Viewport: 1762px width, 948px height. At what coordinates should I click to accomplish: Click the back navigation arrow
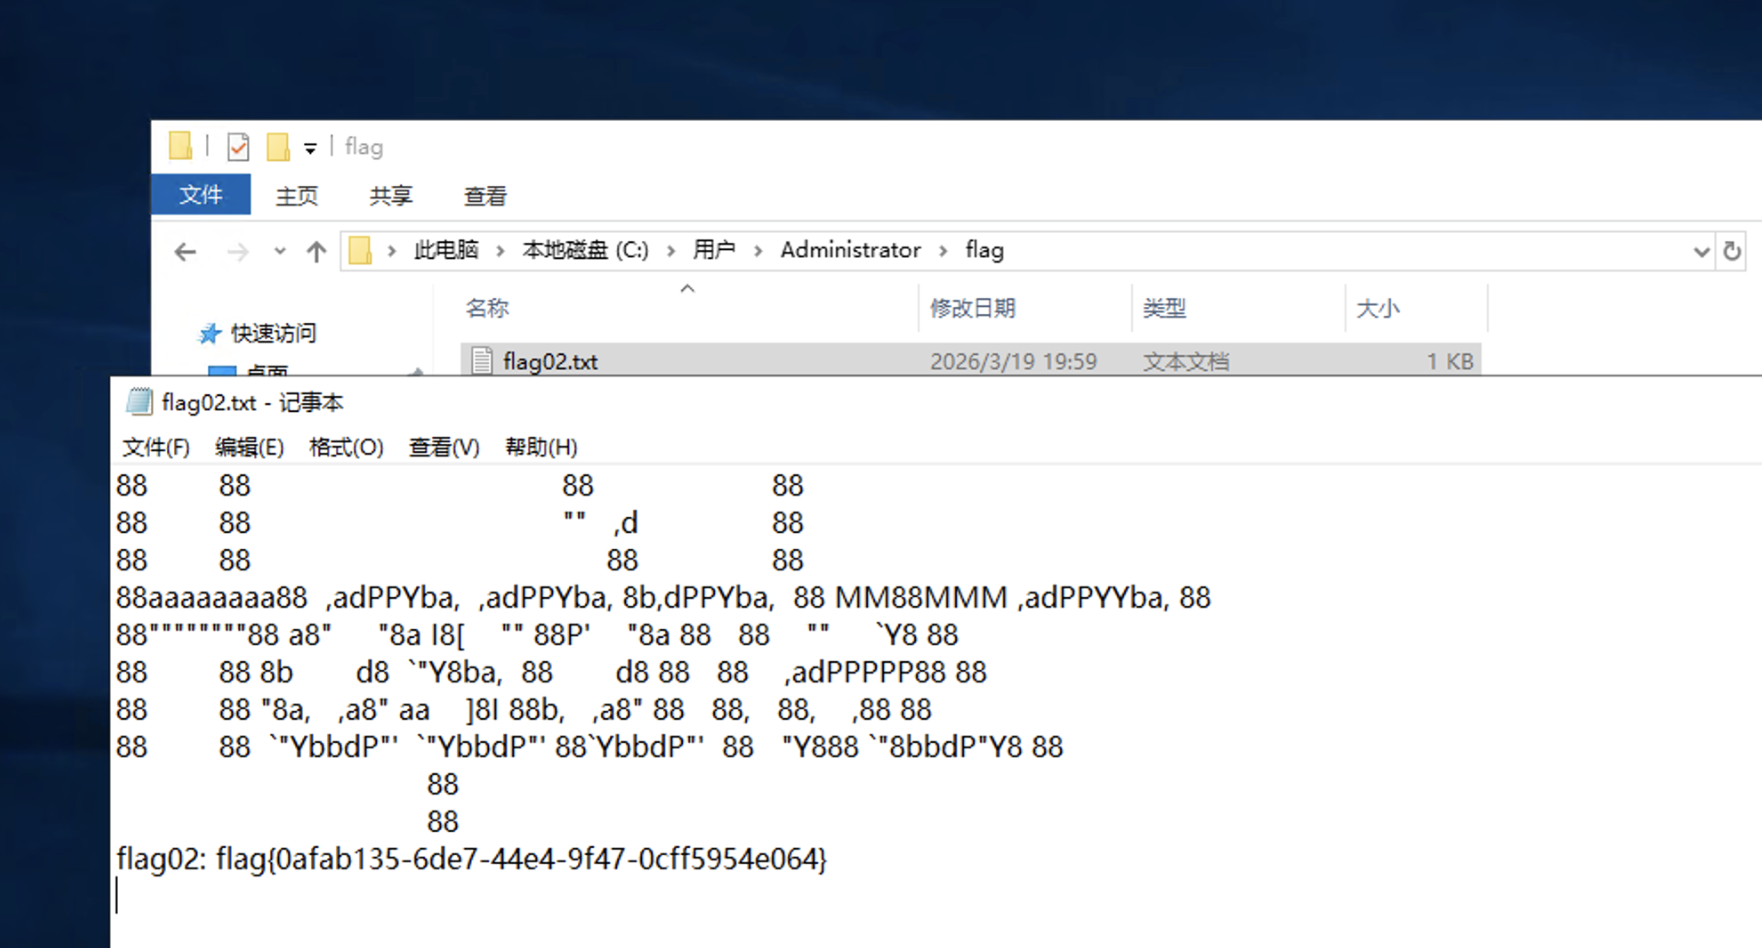(x=185, y=252)
